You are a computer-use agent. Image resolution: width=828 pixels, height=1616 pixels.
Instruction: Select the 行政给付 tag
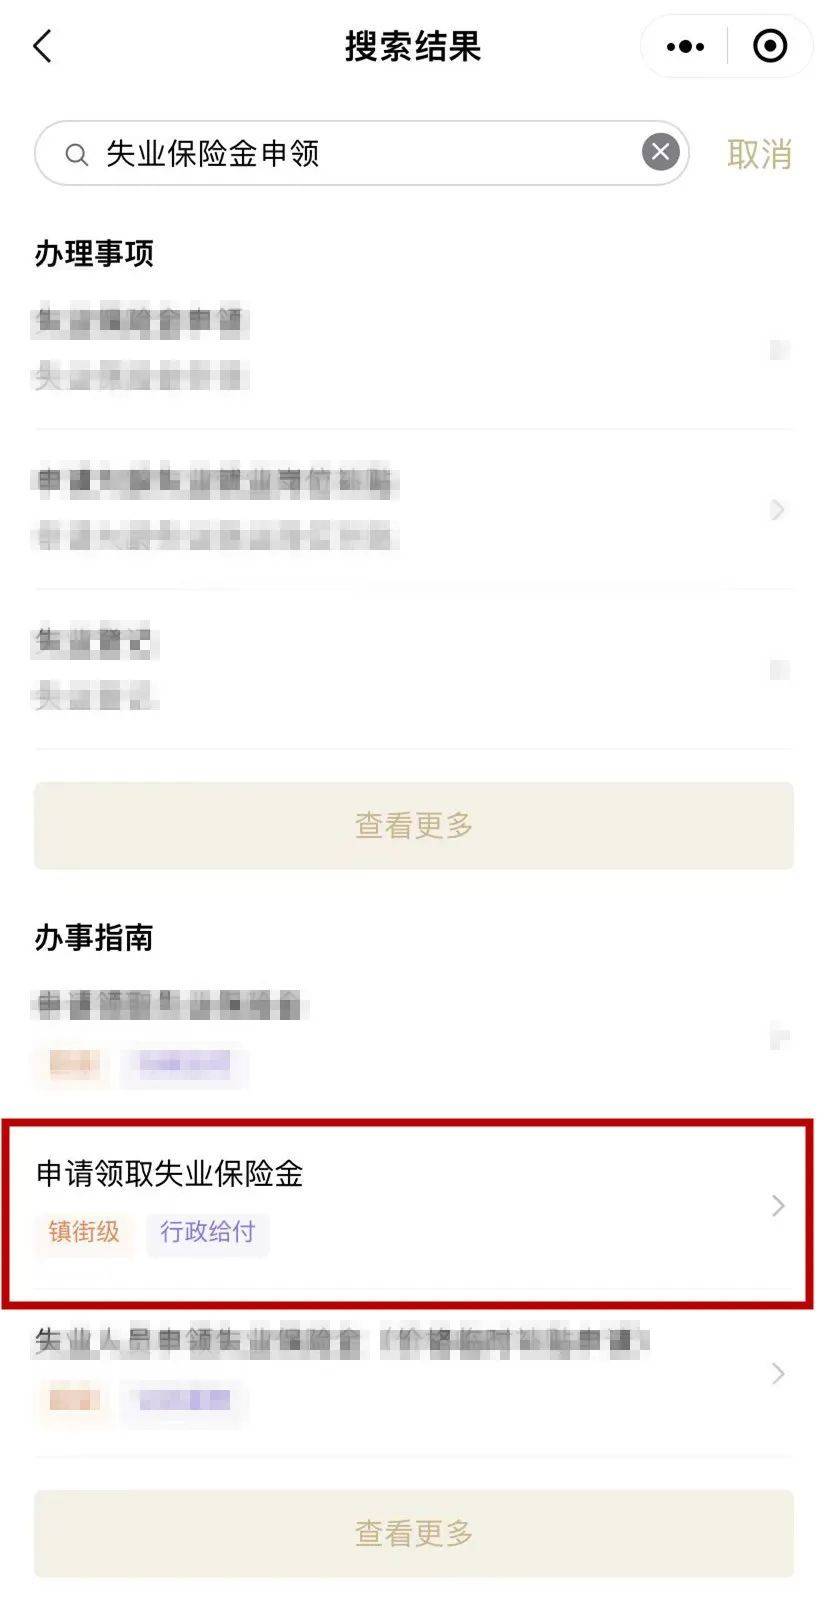[x=207, y=1231]
